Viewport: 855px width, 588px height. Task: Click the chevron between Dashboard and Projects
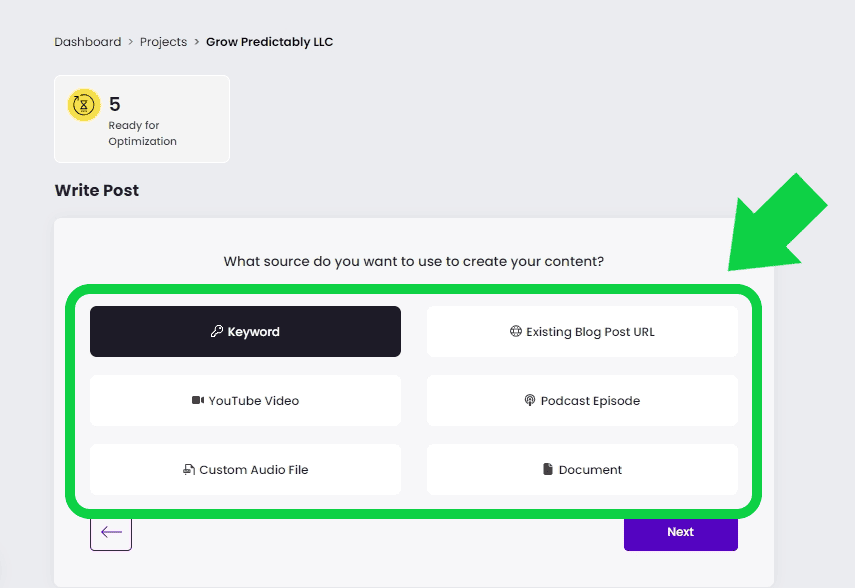130,42
